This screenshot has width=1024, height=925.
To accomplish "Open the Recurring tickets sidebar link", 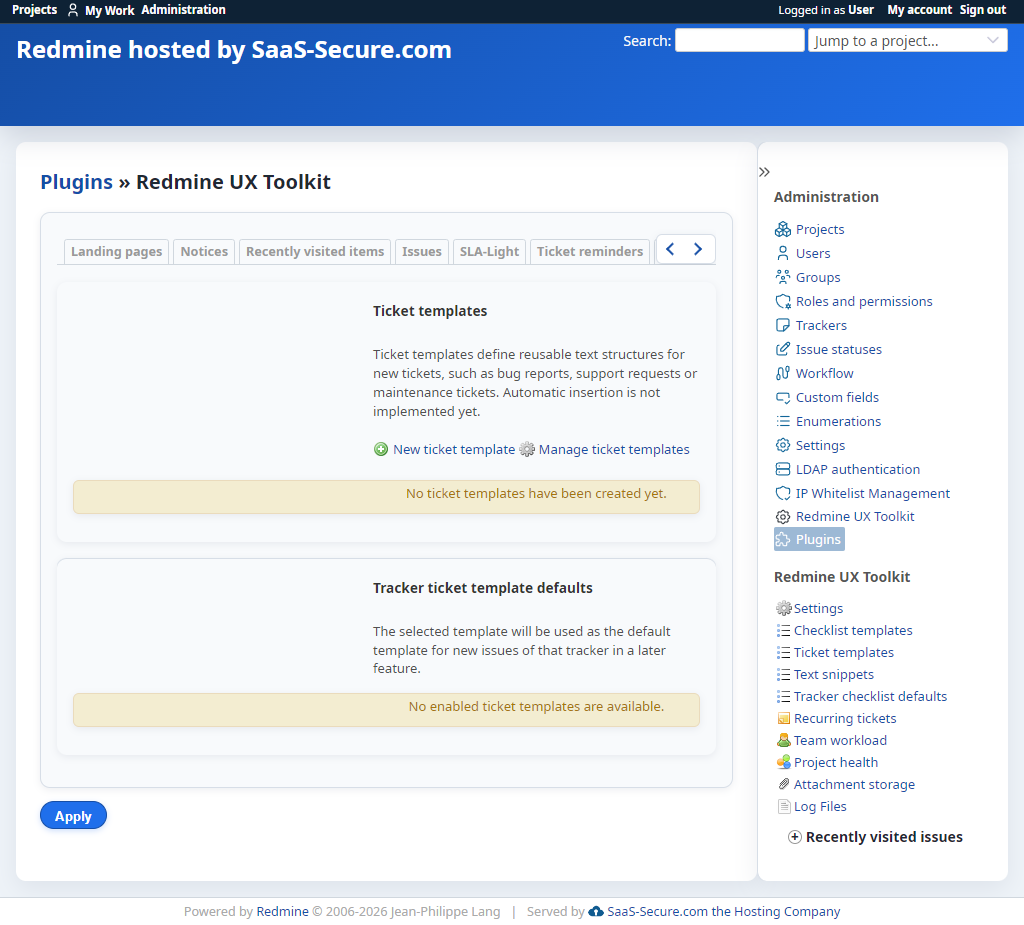I will coord(845,719).
